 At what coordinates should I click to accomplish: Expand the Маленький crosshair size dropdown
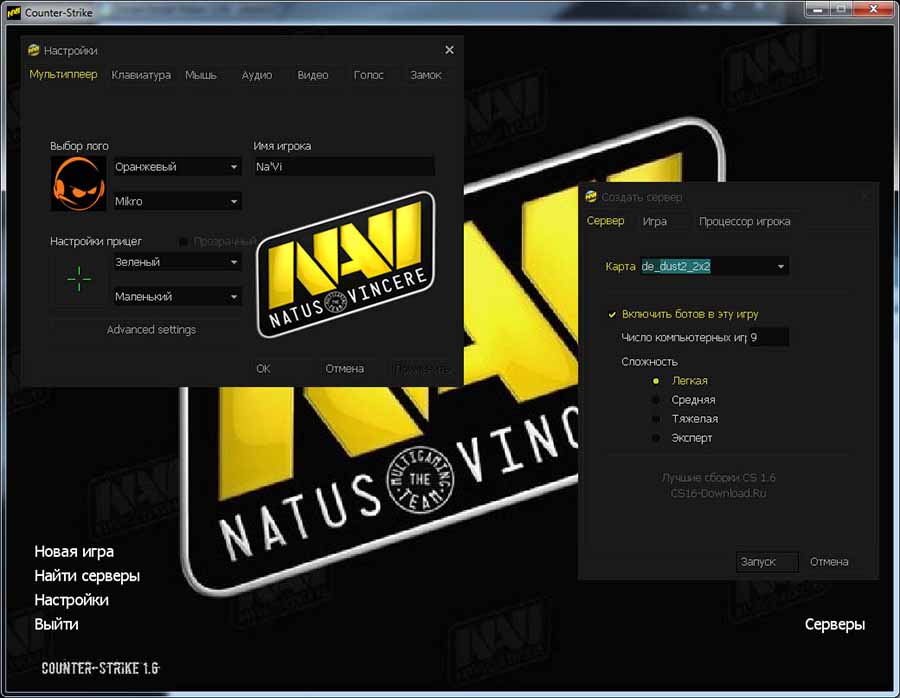tap(177, 296)
